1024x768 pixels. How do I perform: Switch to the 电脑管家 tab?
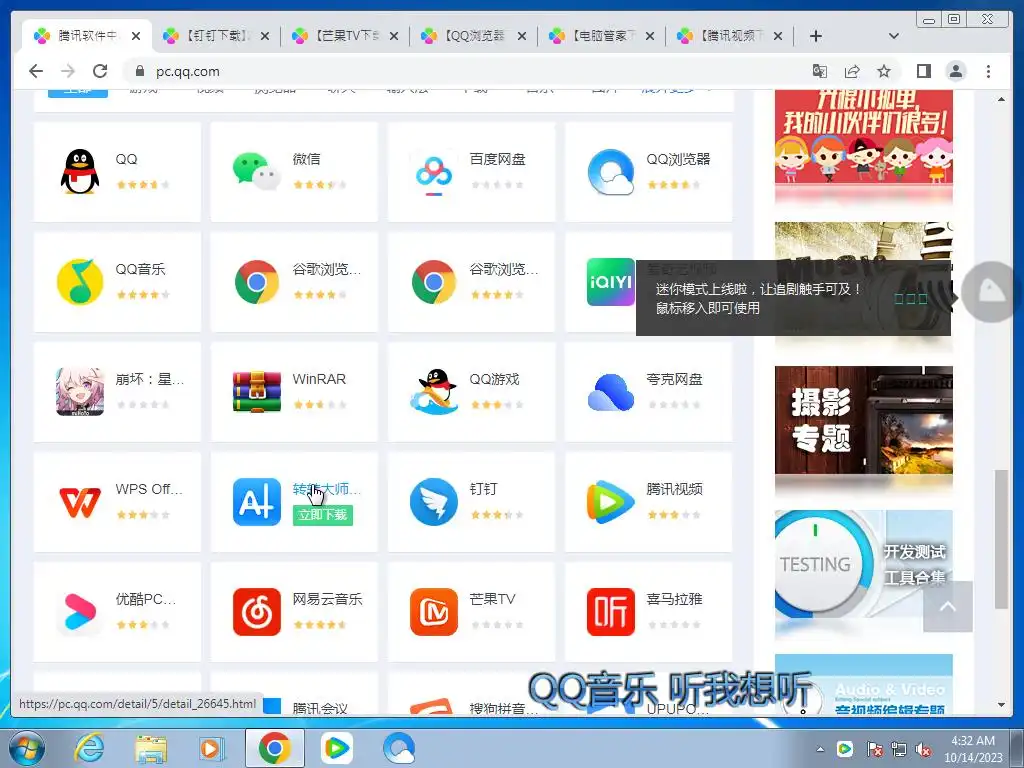click(x=601, y=36)
